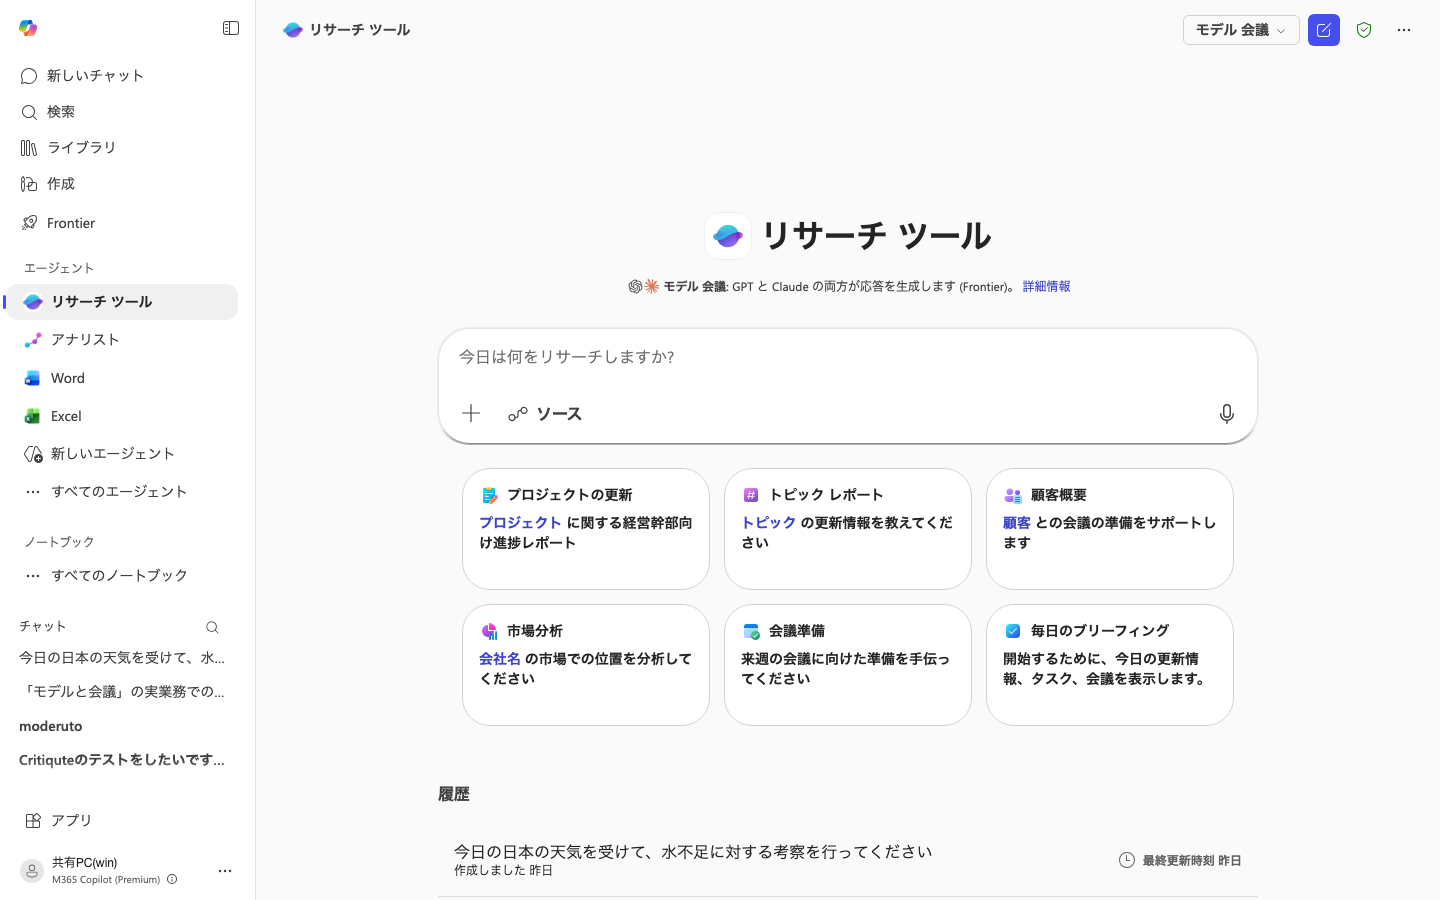Open the アナリスト agent icon
1440x900 pixels.
(x=33, y=339)
